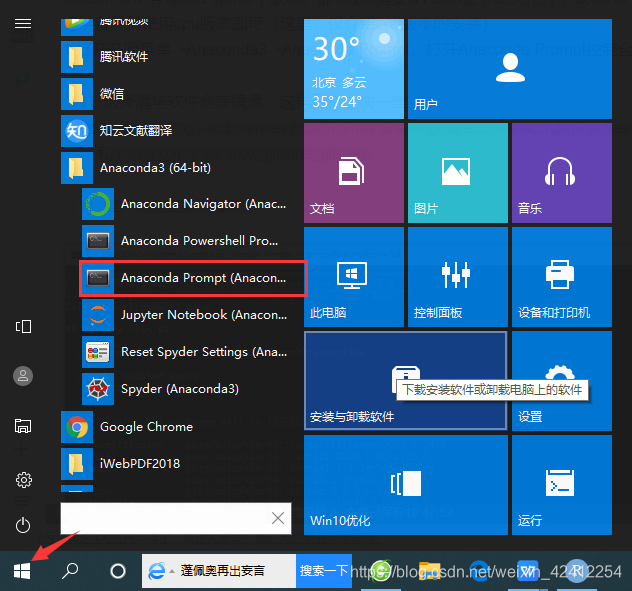Open the 图片 tile
632x591 pixels.
pyautogui.click(x=458, y=173)
